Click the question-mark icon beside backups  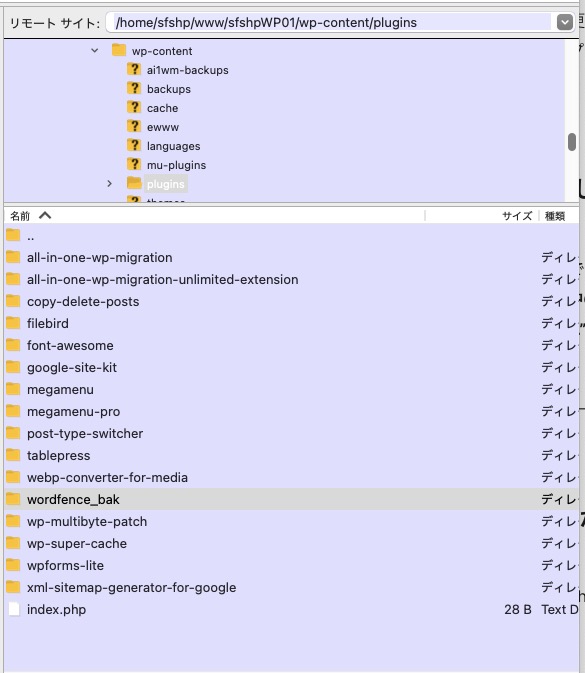[134, 88]
